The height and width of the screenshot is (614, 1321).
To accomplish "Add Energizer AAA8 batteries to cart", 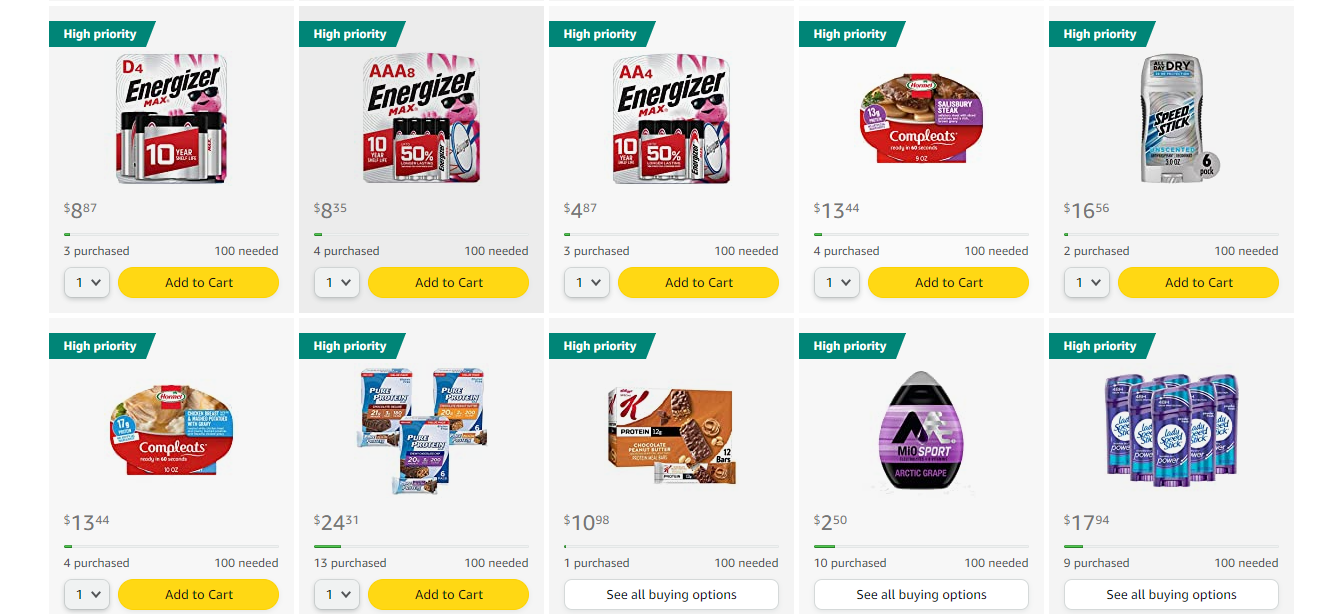I will coord(448,283).
